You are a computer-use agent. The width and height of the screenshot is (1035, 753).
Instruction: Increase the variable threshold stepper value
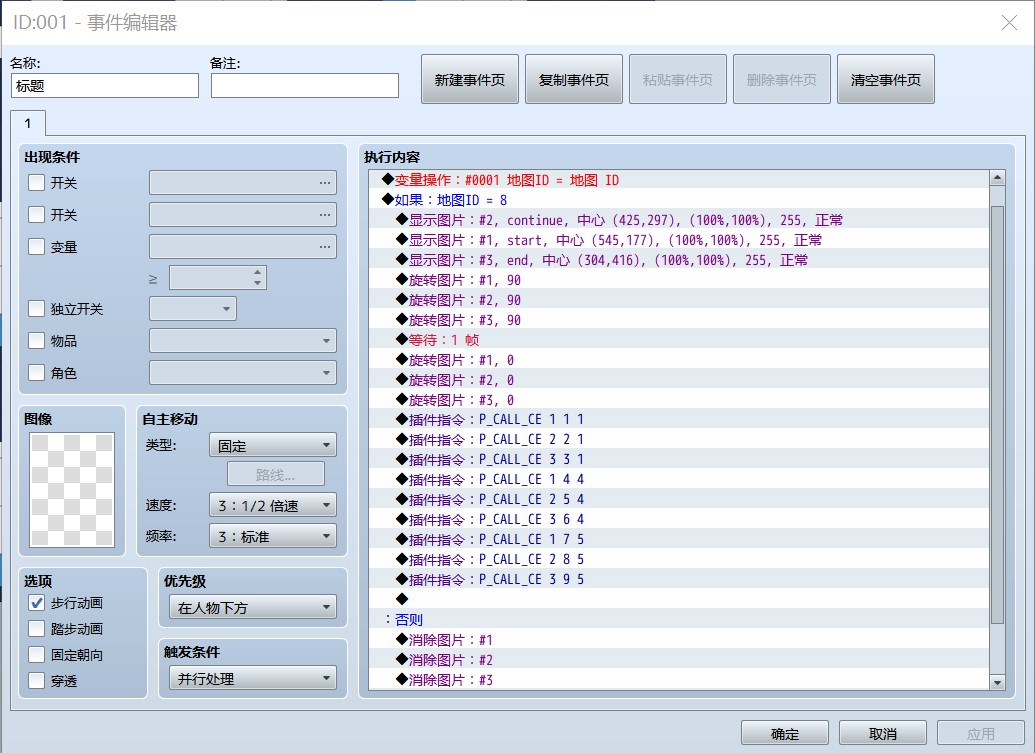(x=257, y=273)
